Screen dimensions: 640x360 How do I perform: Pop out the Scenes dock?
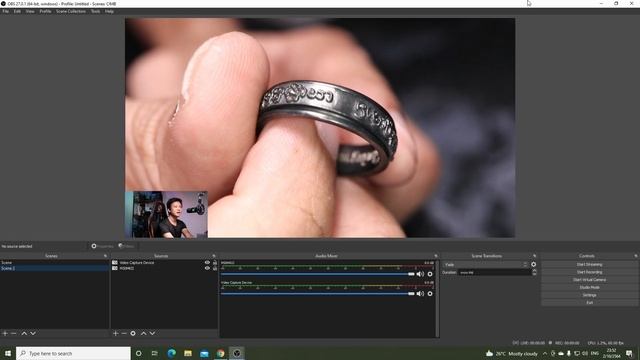[x=105, y=256]
